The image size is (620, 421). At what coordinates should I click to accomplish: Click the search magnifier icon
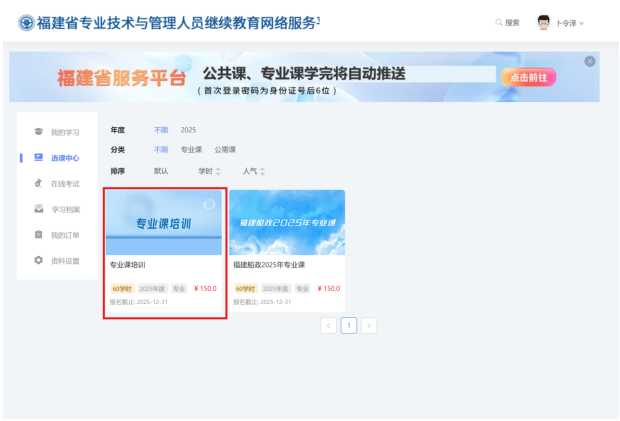coord(499,22)
